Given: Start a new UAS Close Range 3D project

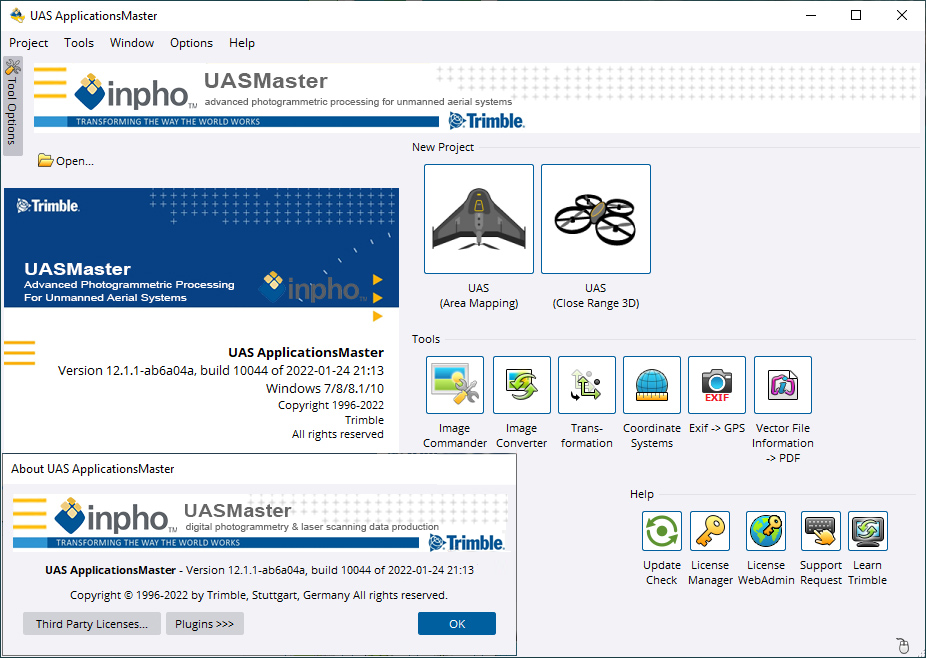Looking at the screenshot, I should pyautogui.click(x=596, y=219).
